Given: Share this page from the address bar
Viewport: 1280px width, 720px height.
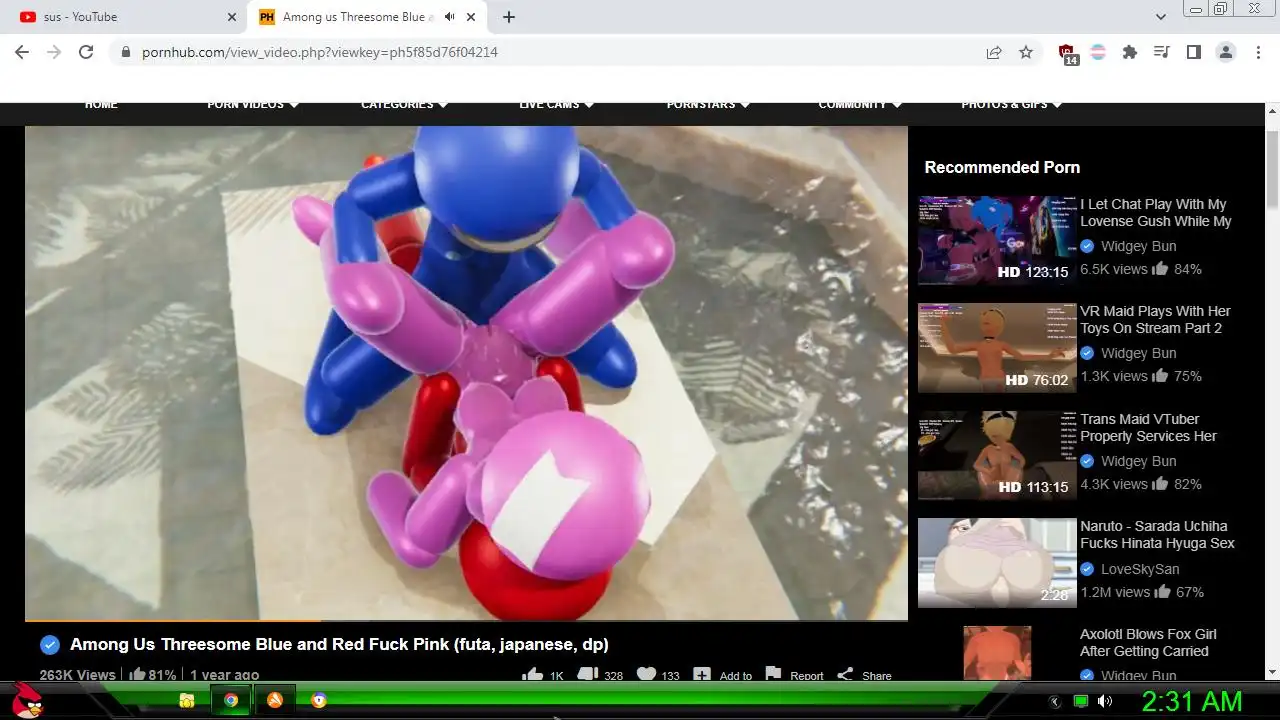Looking at the screenshot, I should (x=994, y=52).
